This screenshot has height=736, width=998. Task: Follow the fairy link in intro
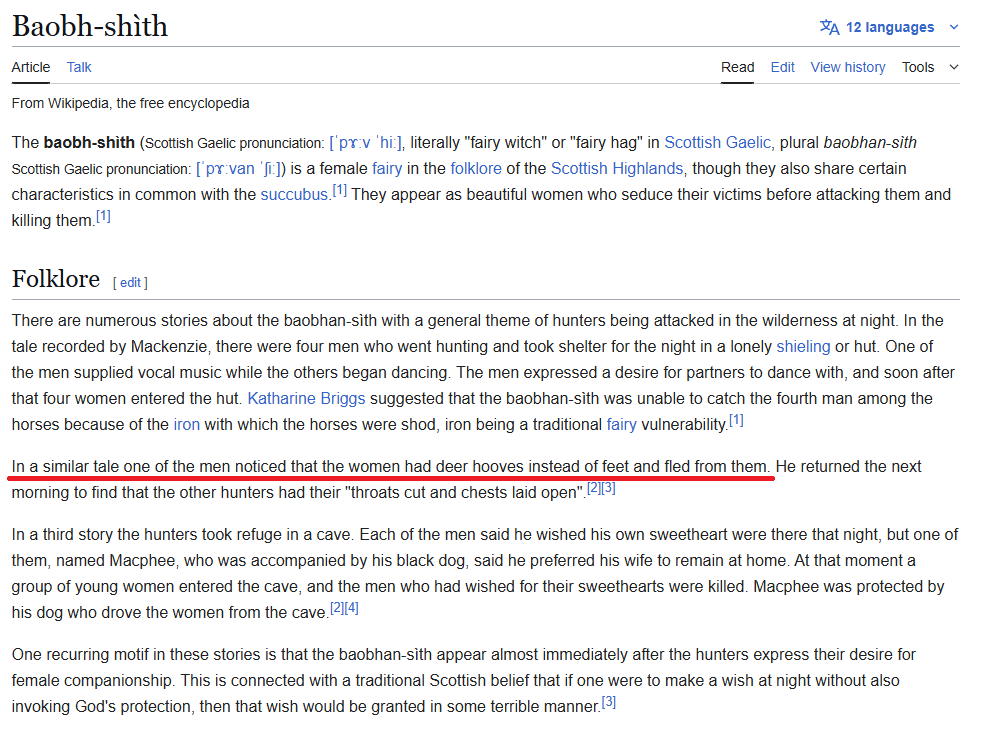pyautogui.click(x=387, y=168)
